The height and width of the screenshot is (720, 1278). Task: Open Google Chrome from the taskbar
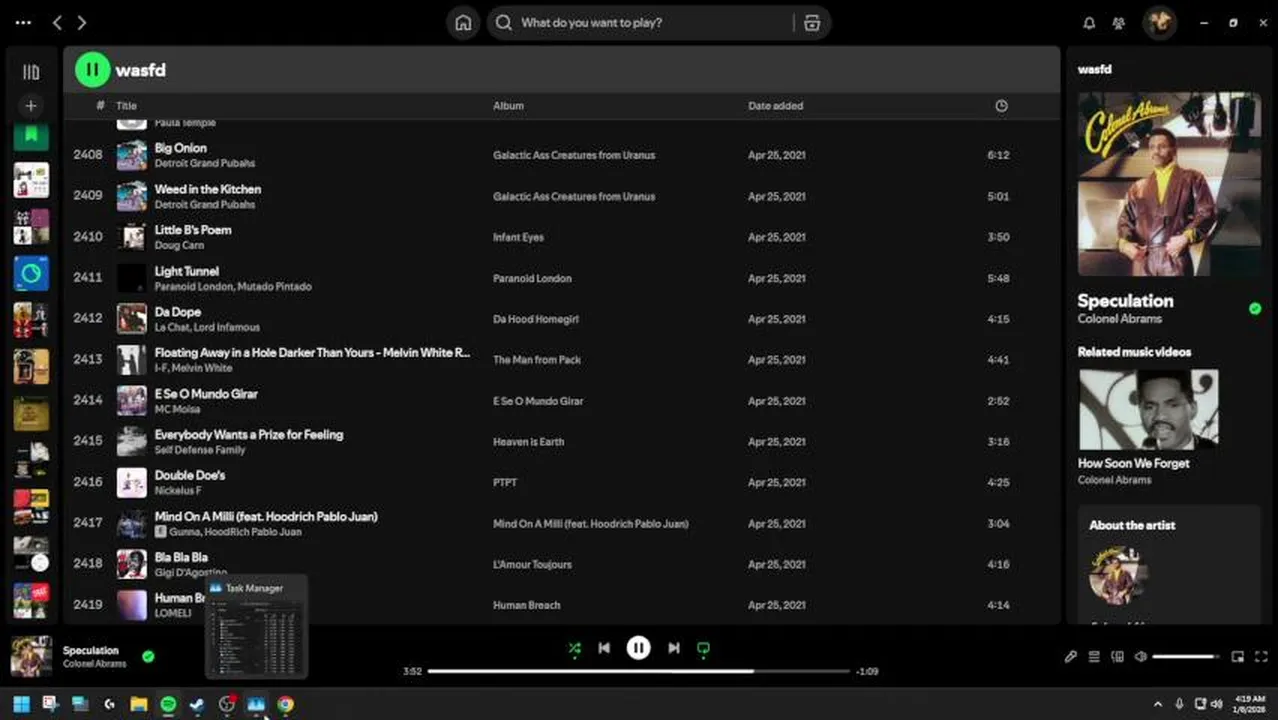click(286, 704)
